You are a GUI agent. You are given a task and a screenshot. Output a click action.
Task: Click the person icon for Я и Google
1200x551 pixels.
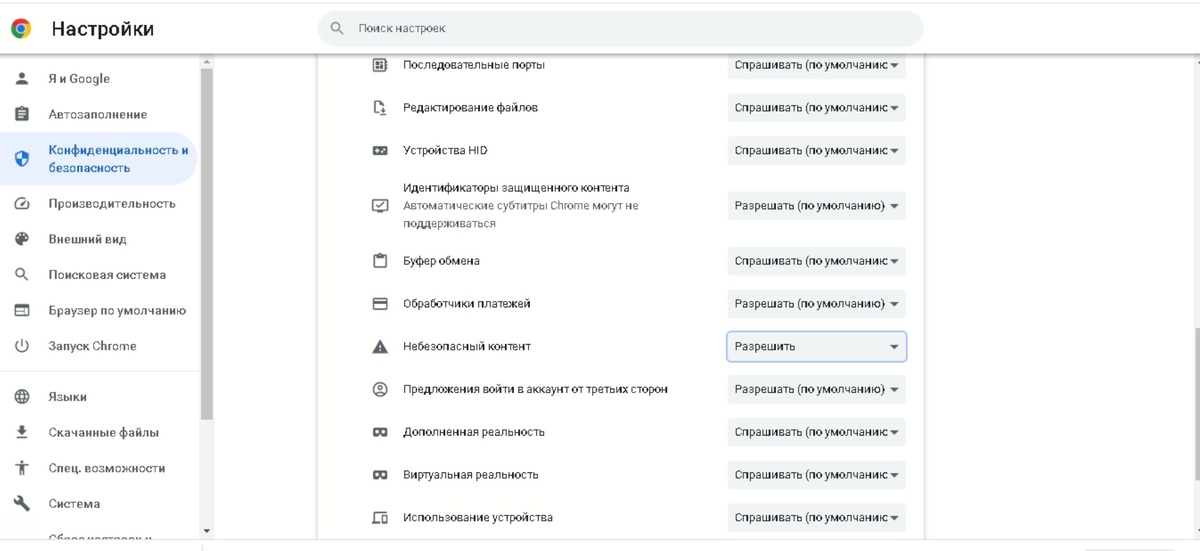coord(22,79)
